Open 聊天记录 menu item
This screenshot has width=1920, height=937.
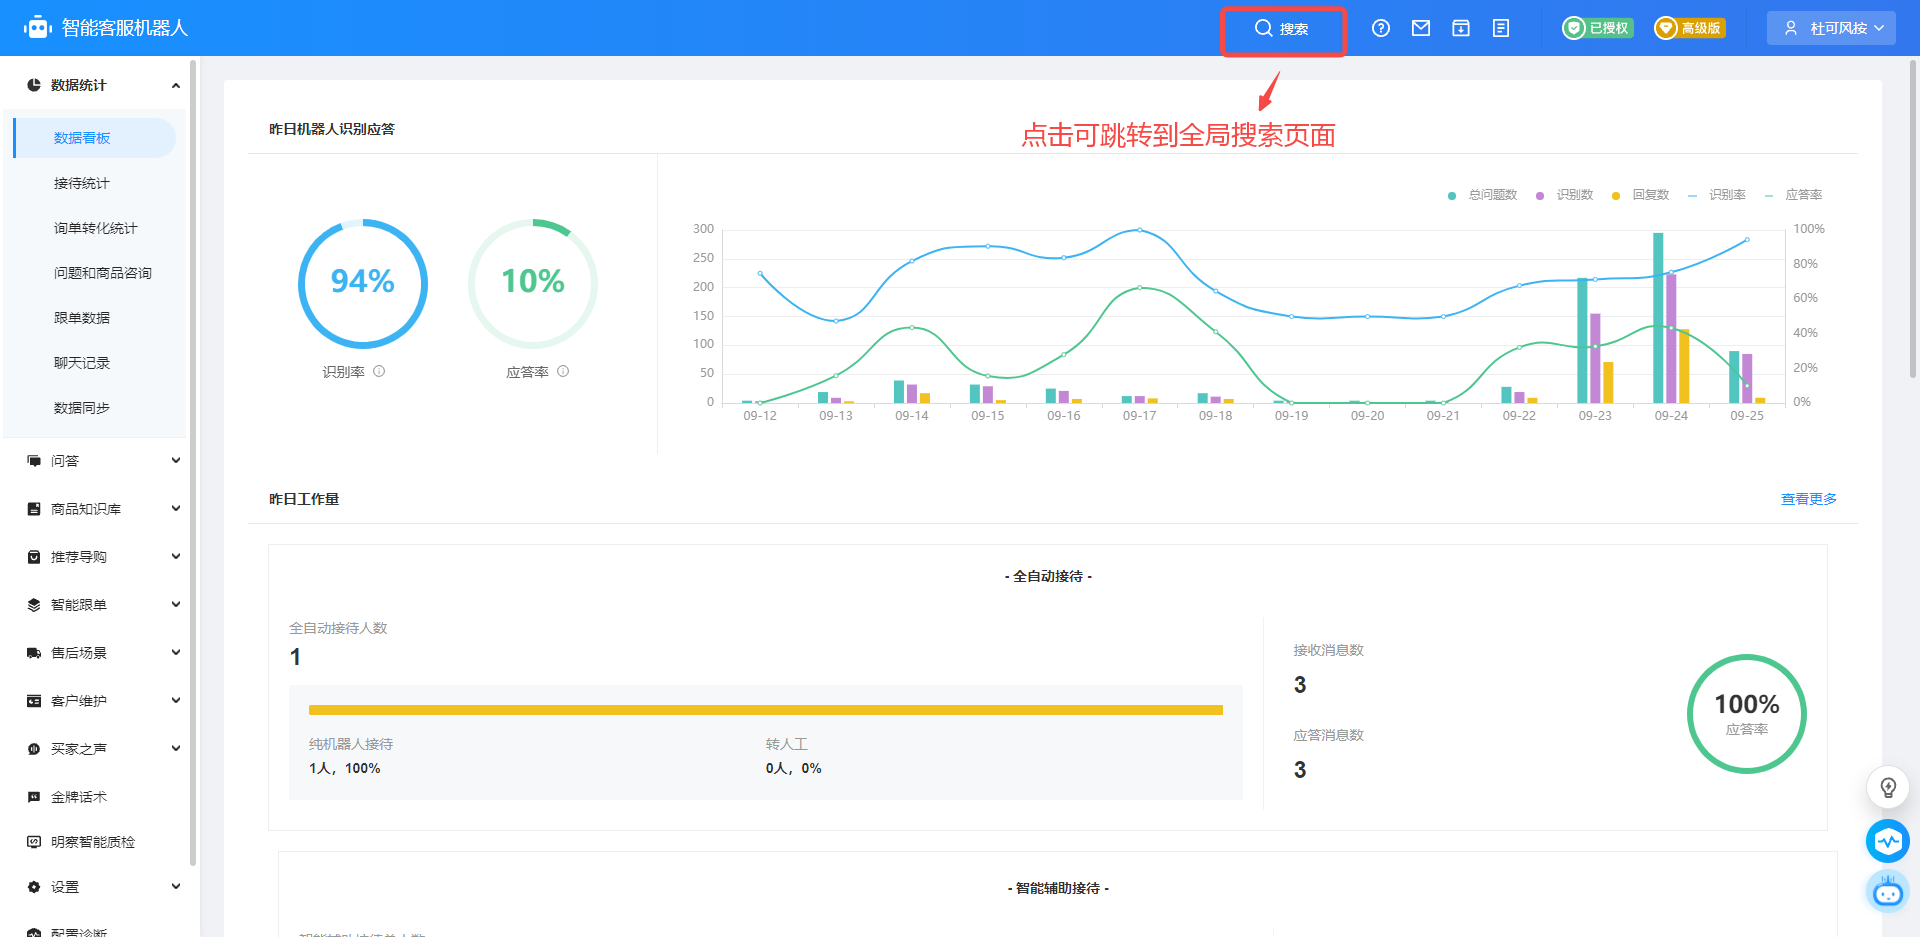point(82,363)
